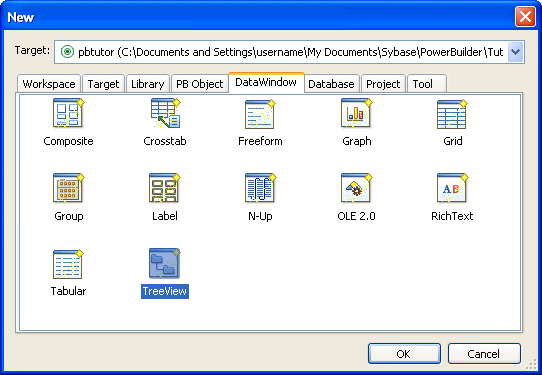
Task: Open the PB Object tab
Action: (x=199, y=84)
